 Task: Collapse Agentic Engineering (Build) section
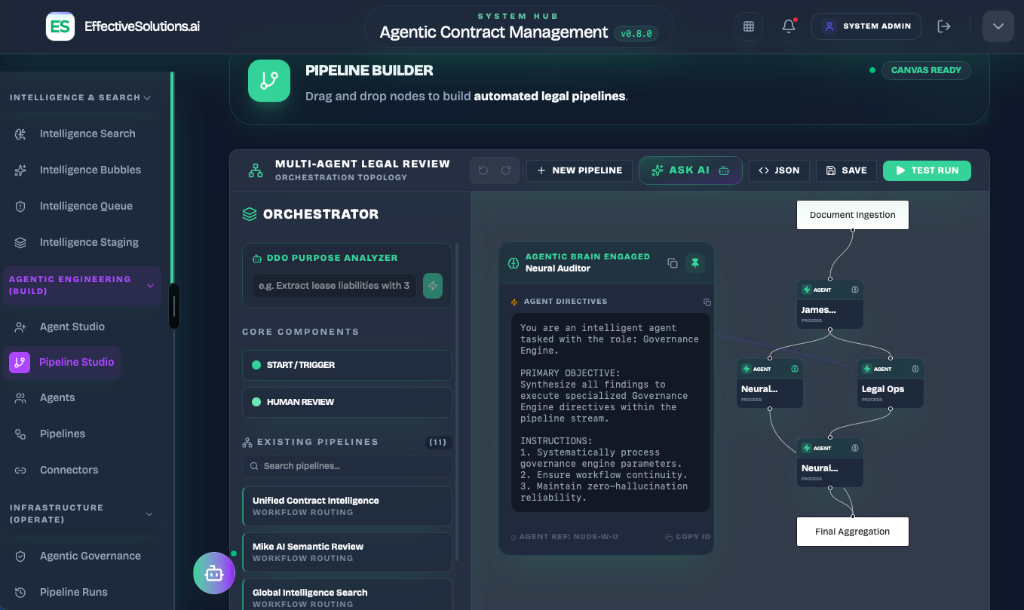[82, 285]
